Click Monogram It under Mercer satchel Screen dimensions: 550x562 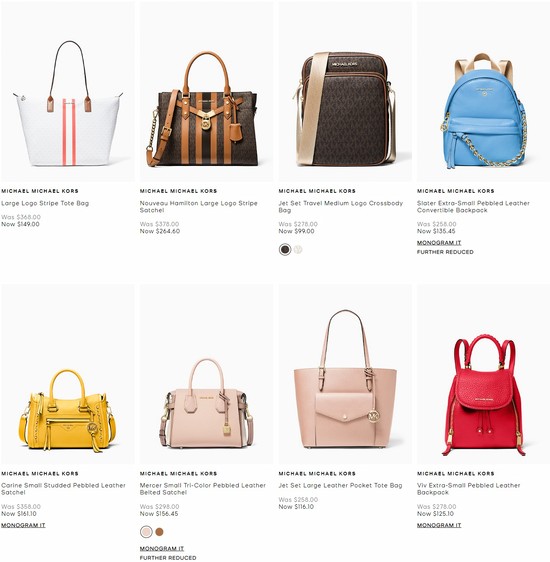(162, 548)
